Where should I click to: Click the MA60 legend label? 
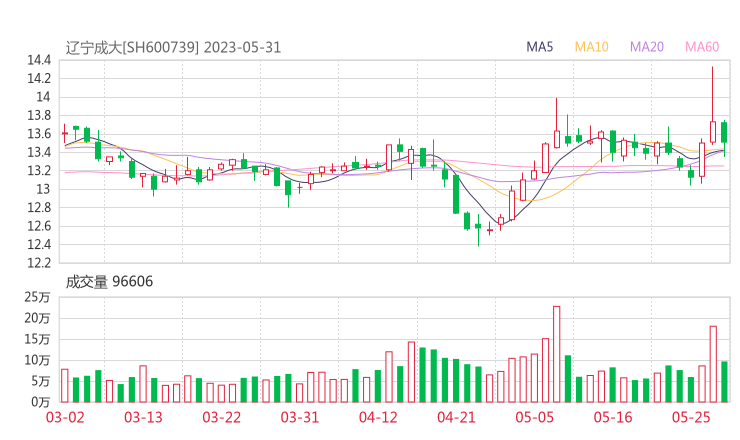(702, 47)
